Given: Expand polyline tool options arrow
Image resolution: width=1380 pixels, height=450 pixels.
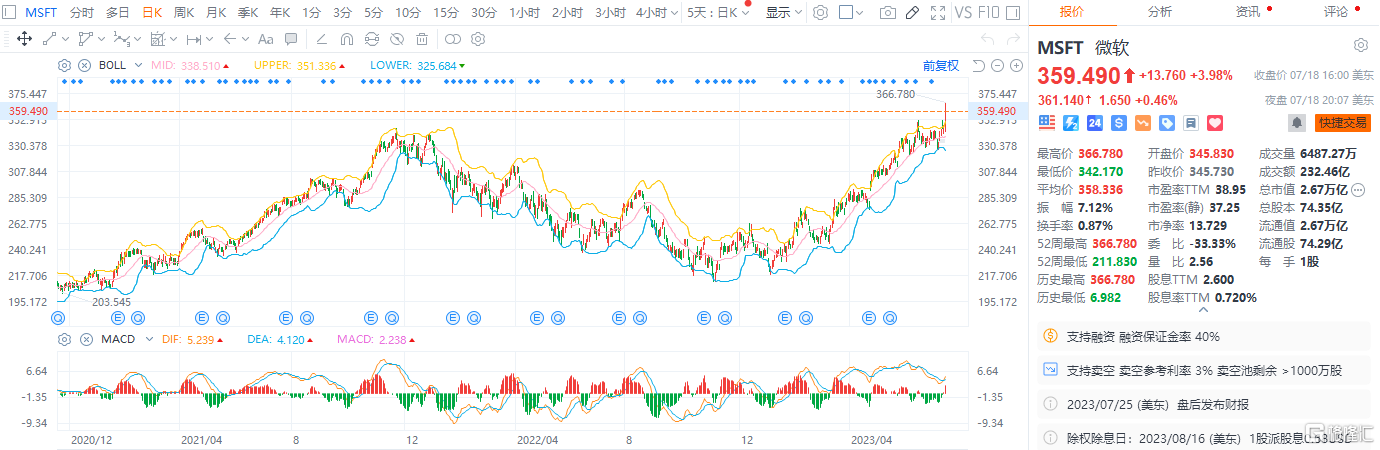Looking at the screenshot, I should pyautogui.click(x=101, y=39).
